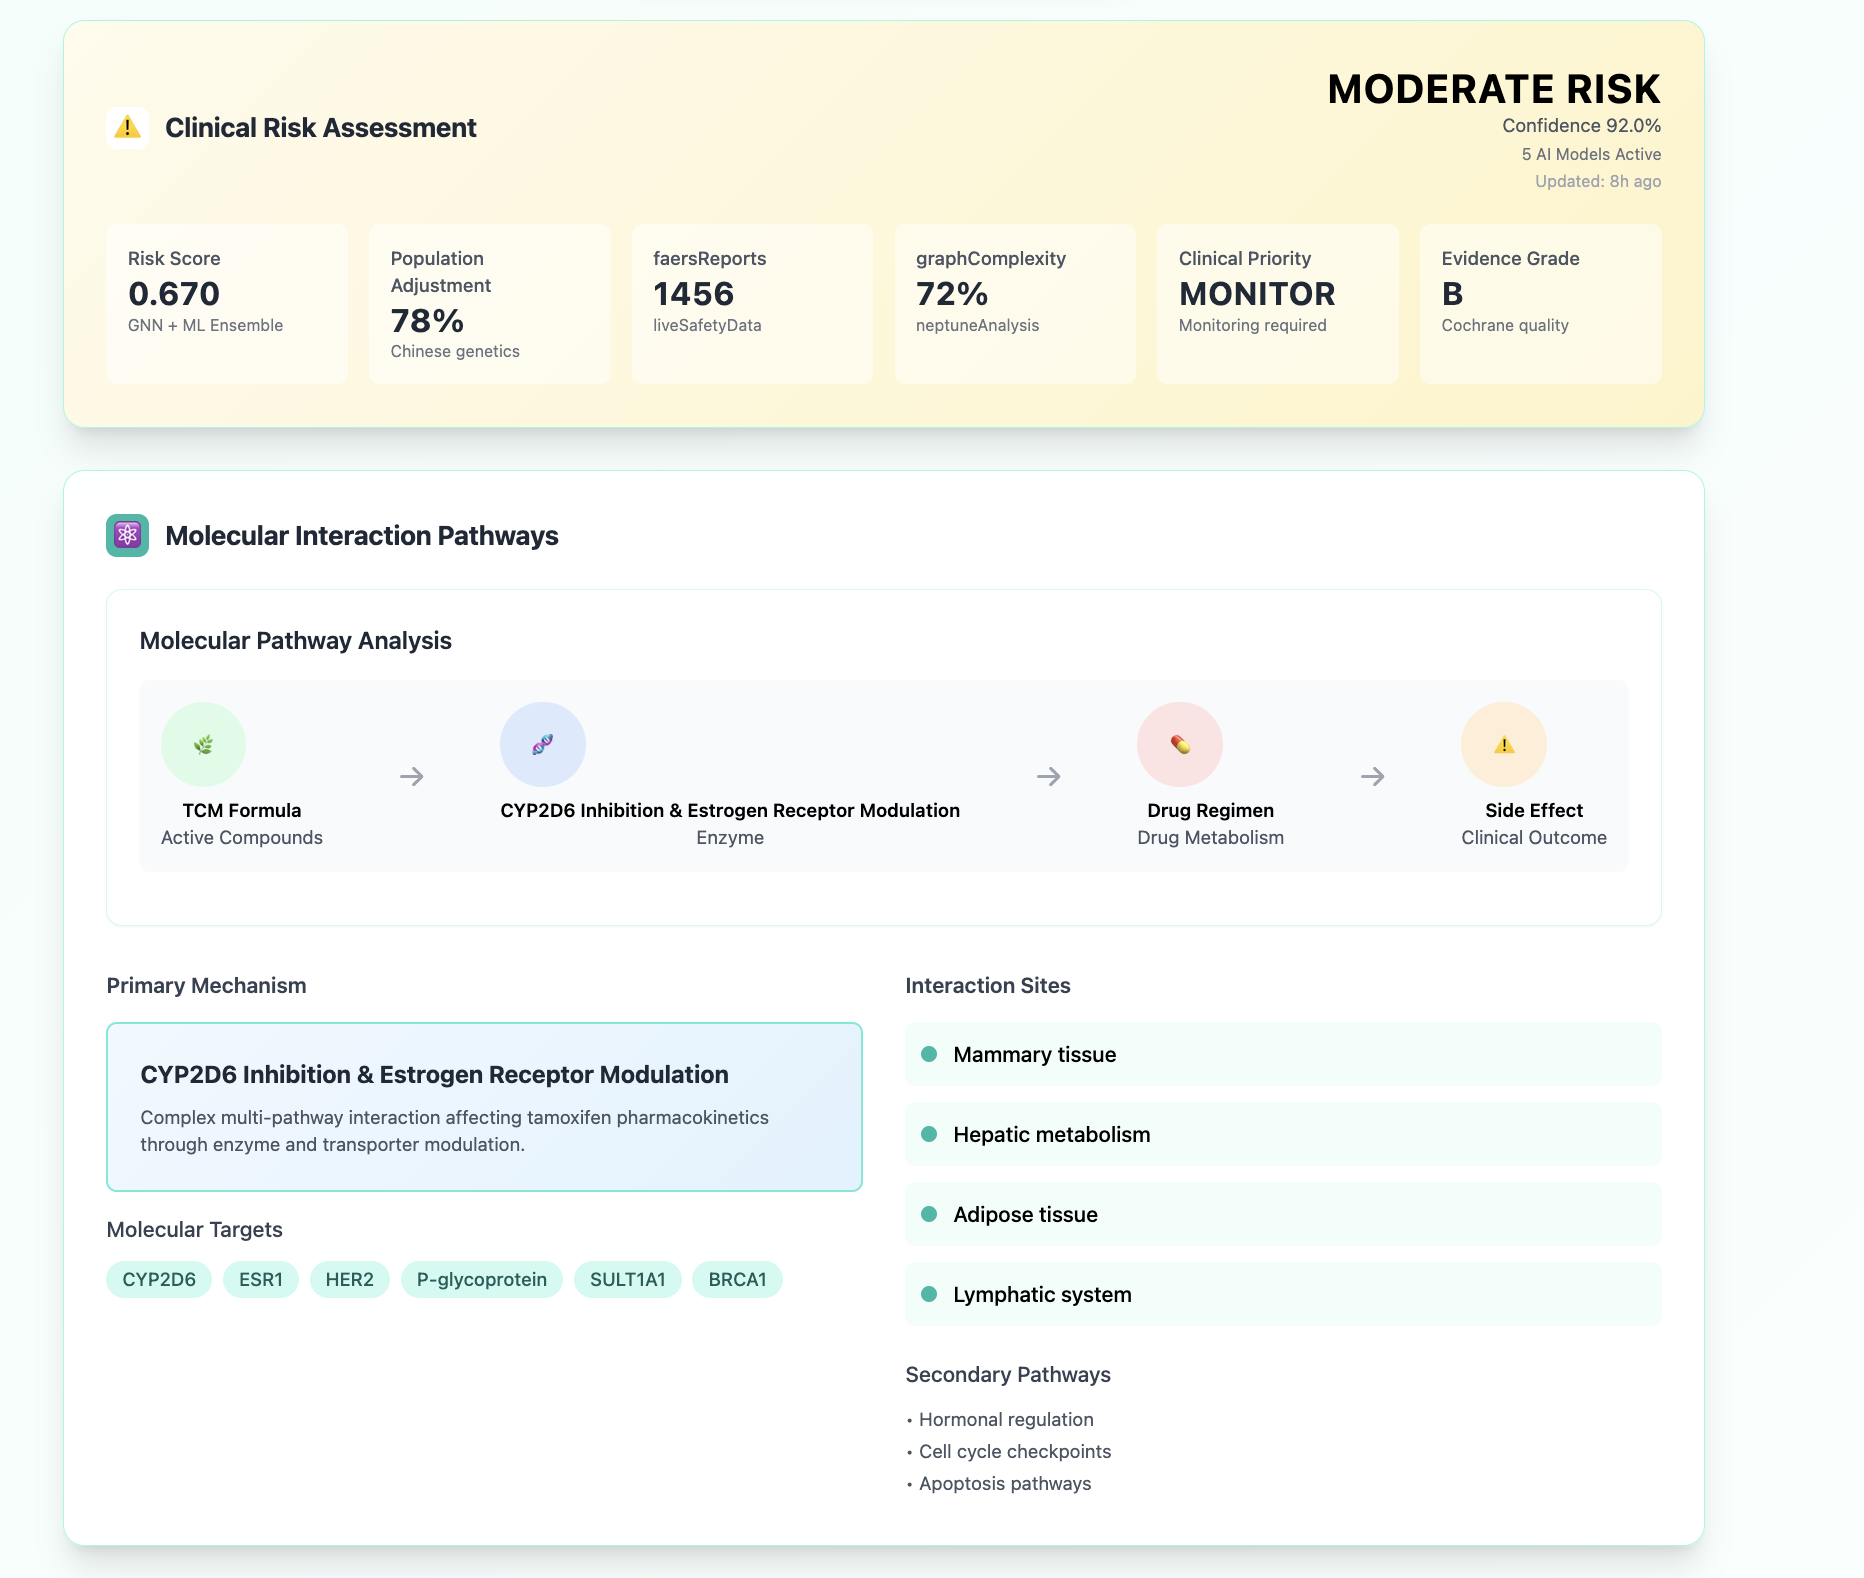The image size is (1864, 1578).
Task: Click the 'Chinese genetics' caption
Action: [455, 351]
